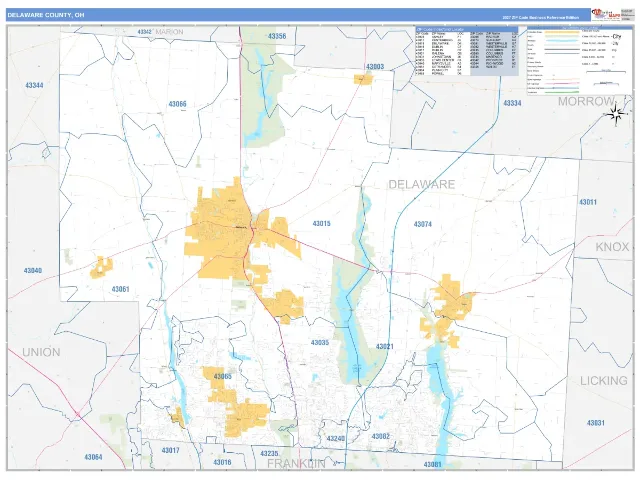Select the ZIP code label 43356

[x=277, y=36]
